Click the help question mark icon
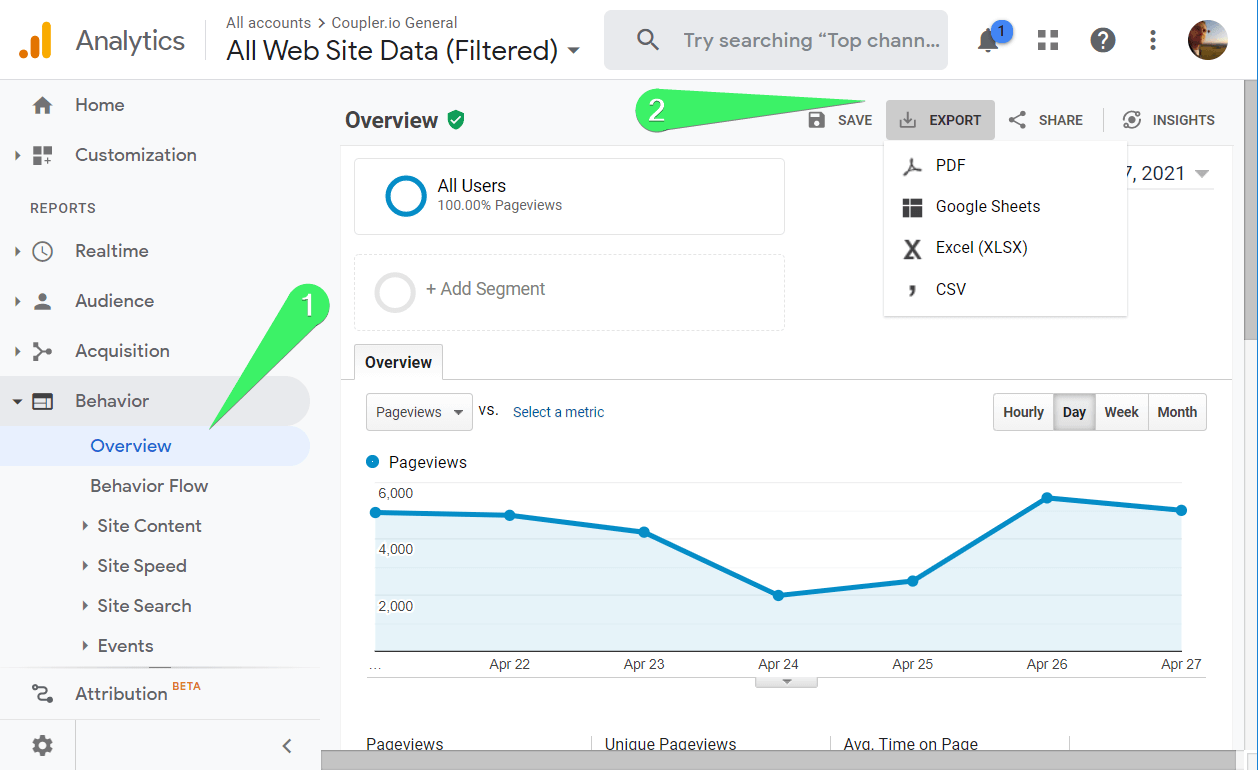Viewport: 1258px width, 770px height. click(1102, 40)
